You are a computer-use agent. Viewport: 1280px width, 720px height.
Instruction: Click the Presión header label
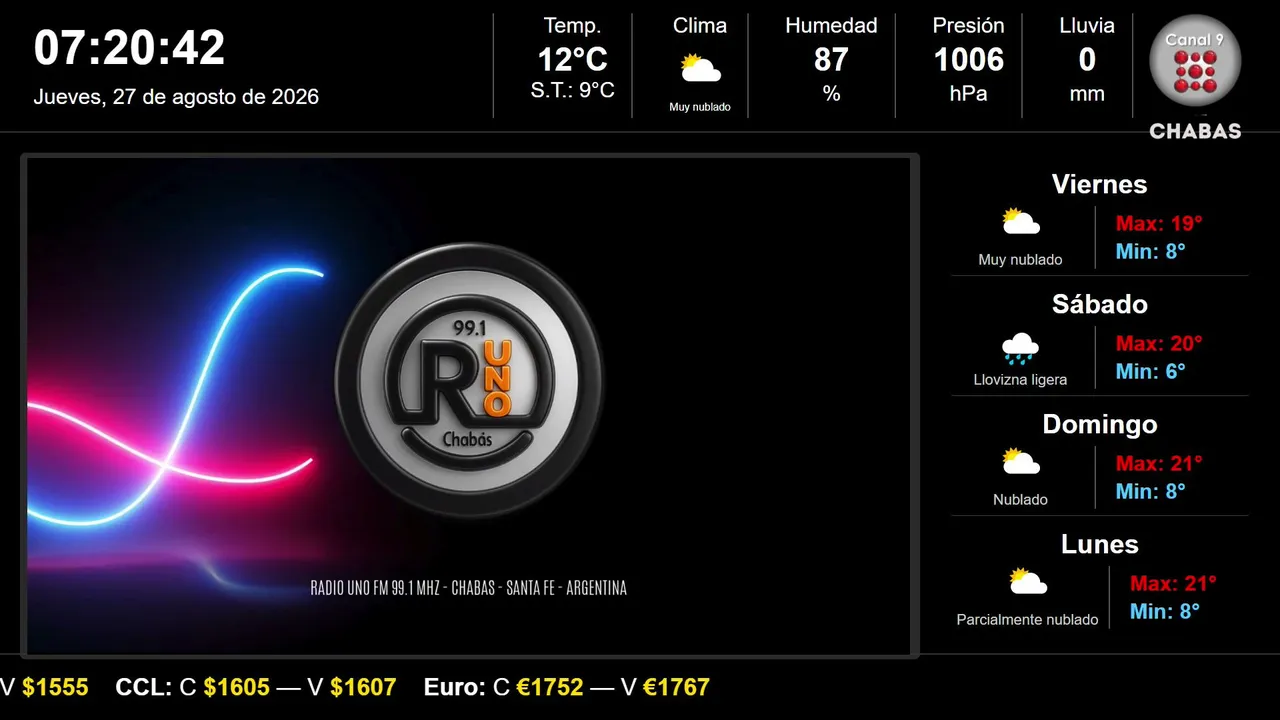(x=969, y=26)
